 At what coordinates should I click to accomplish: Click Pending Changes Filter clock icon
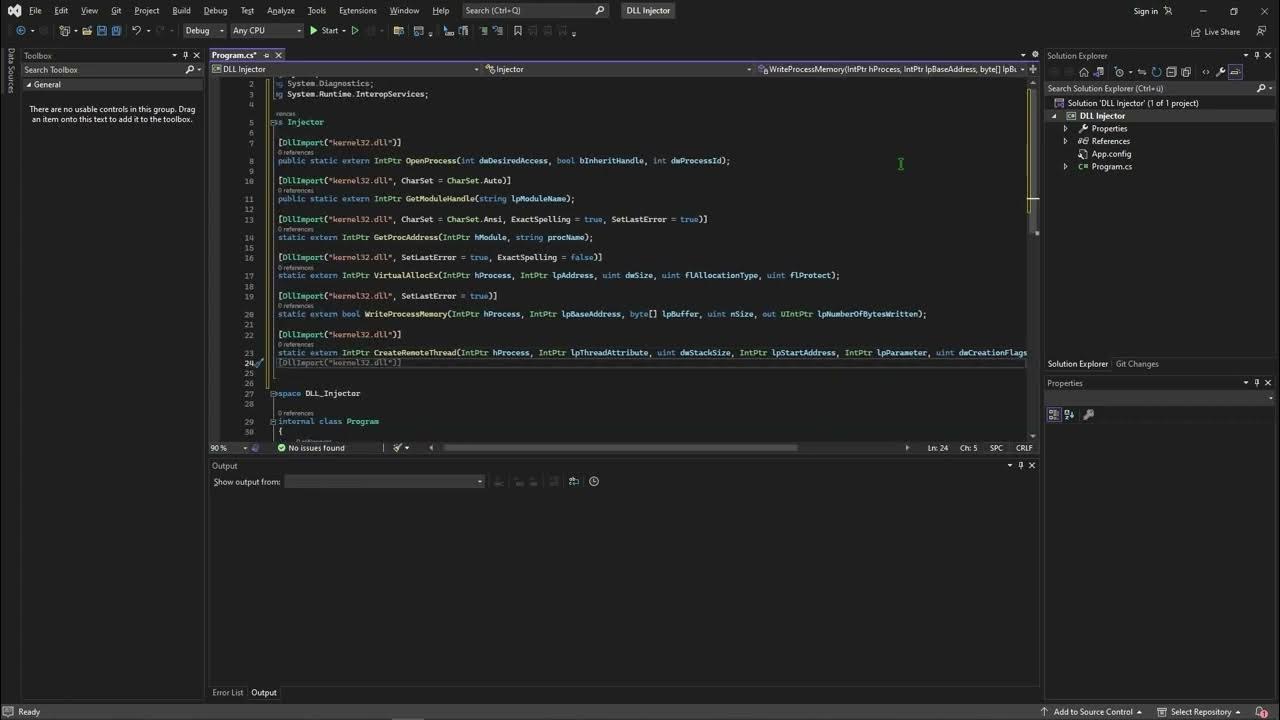[1121, 72]
